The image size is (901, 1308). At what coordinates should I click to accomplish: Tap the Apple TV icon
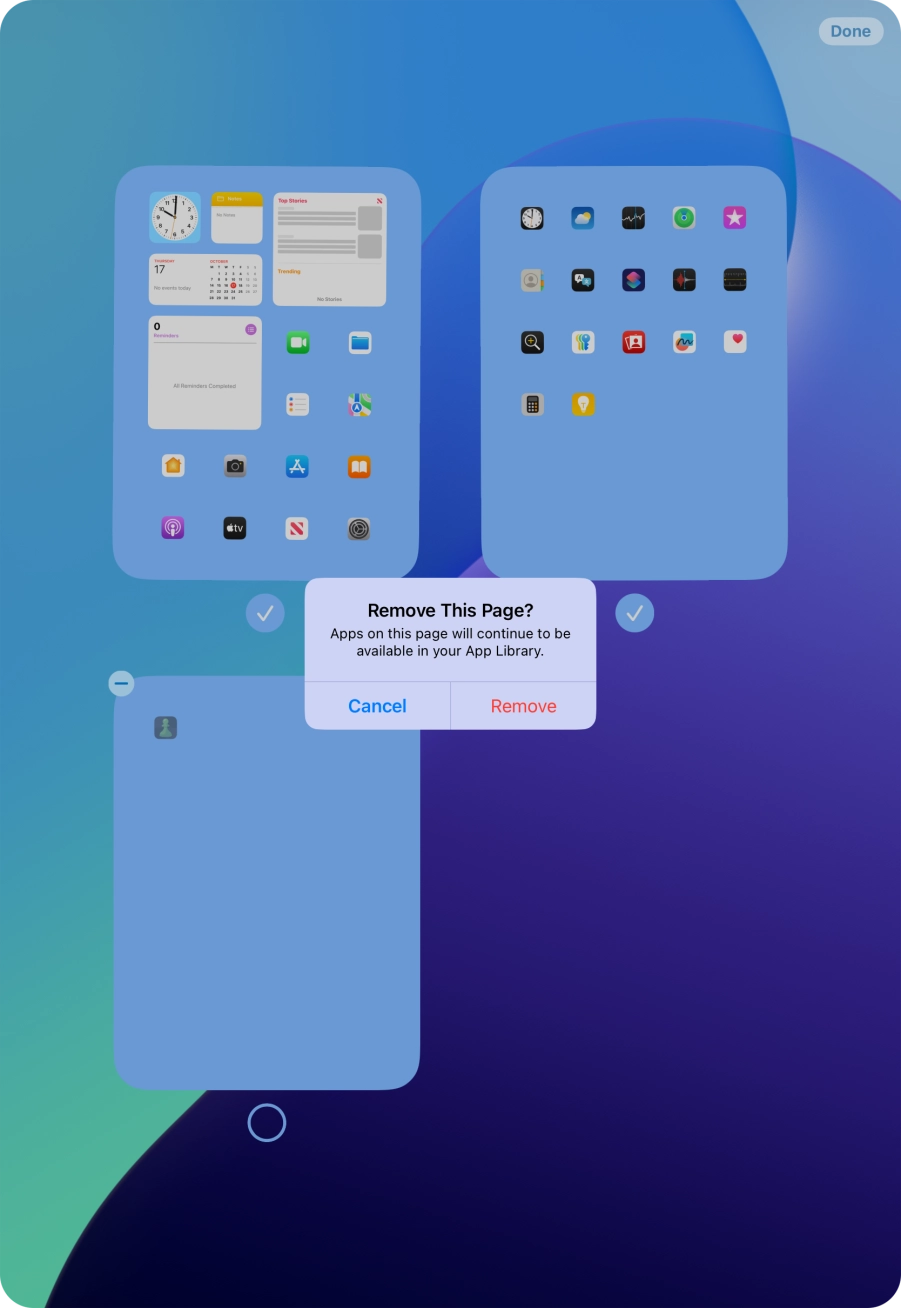pyautogui.click(x=234, y=528)
